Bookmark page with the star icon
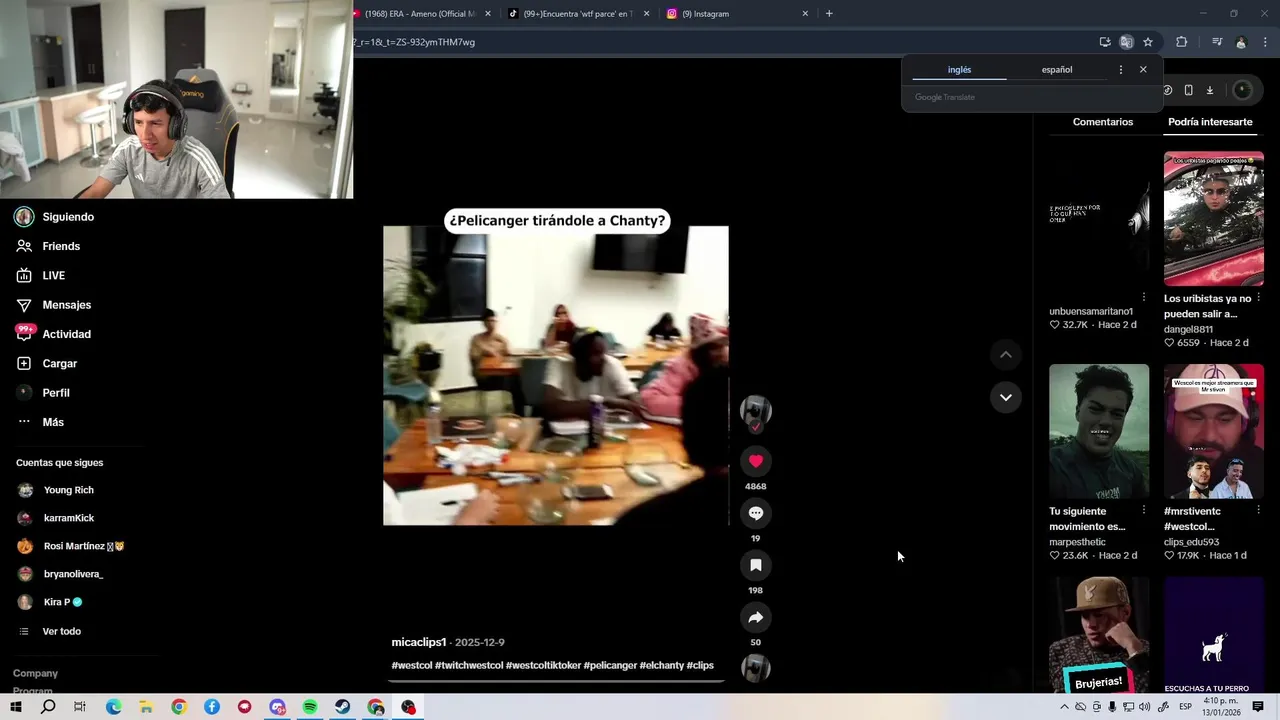This screenshot has width=1280, height=720. (x=1148, y=42)
